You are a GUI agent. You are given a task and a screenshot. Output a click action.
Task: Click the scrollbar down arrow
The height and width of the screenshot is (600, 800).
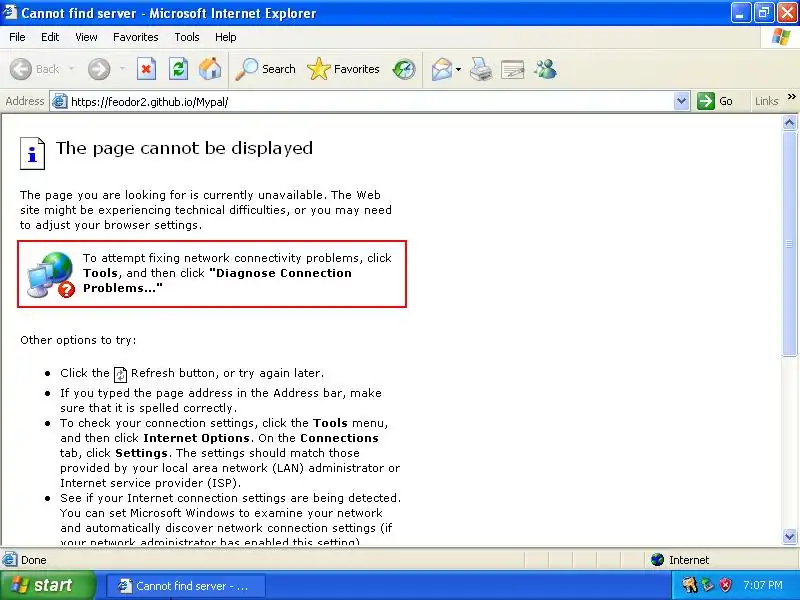pos(789,536)
